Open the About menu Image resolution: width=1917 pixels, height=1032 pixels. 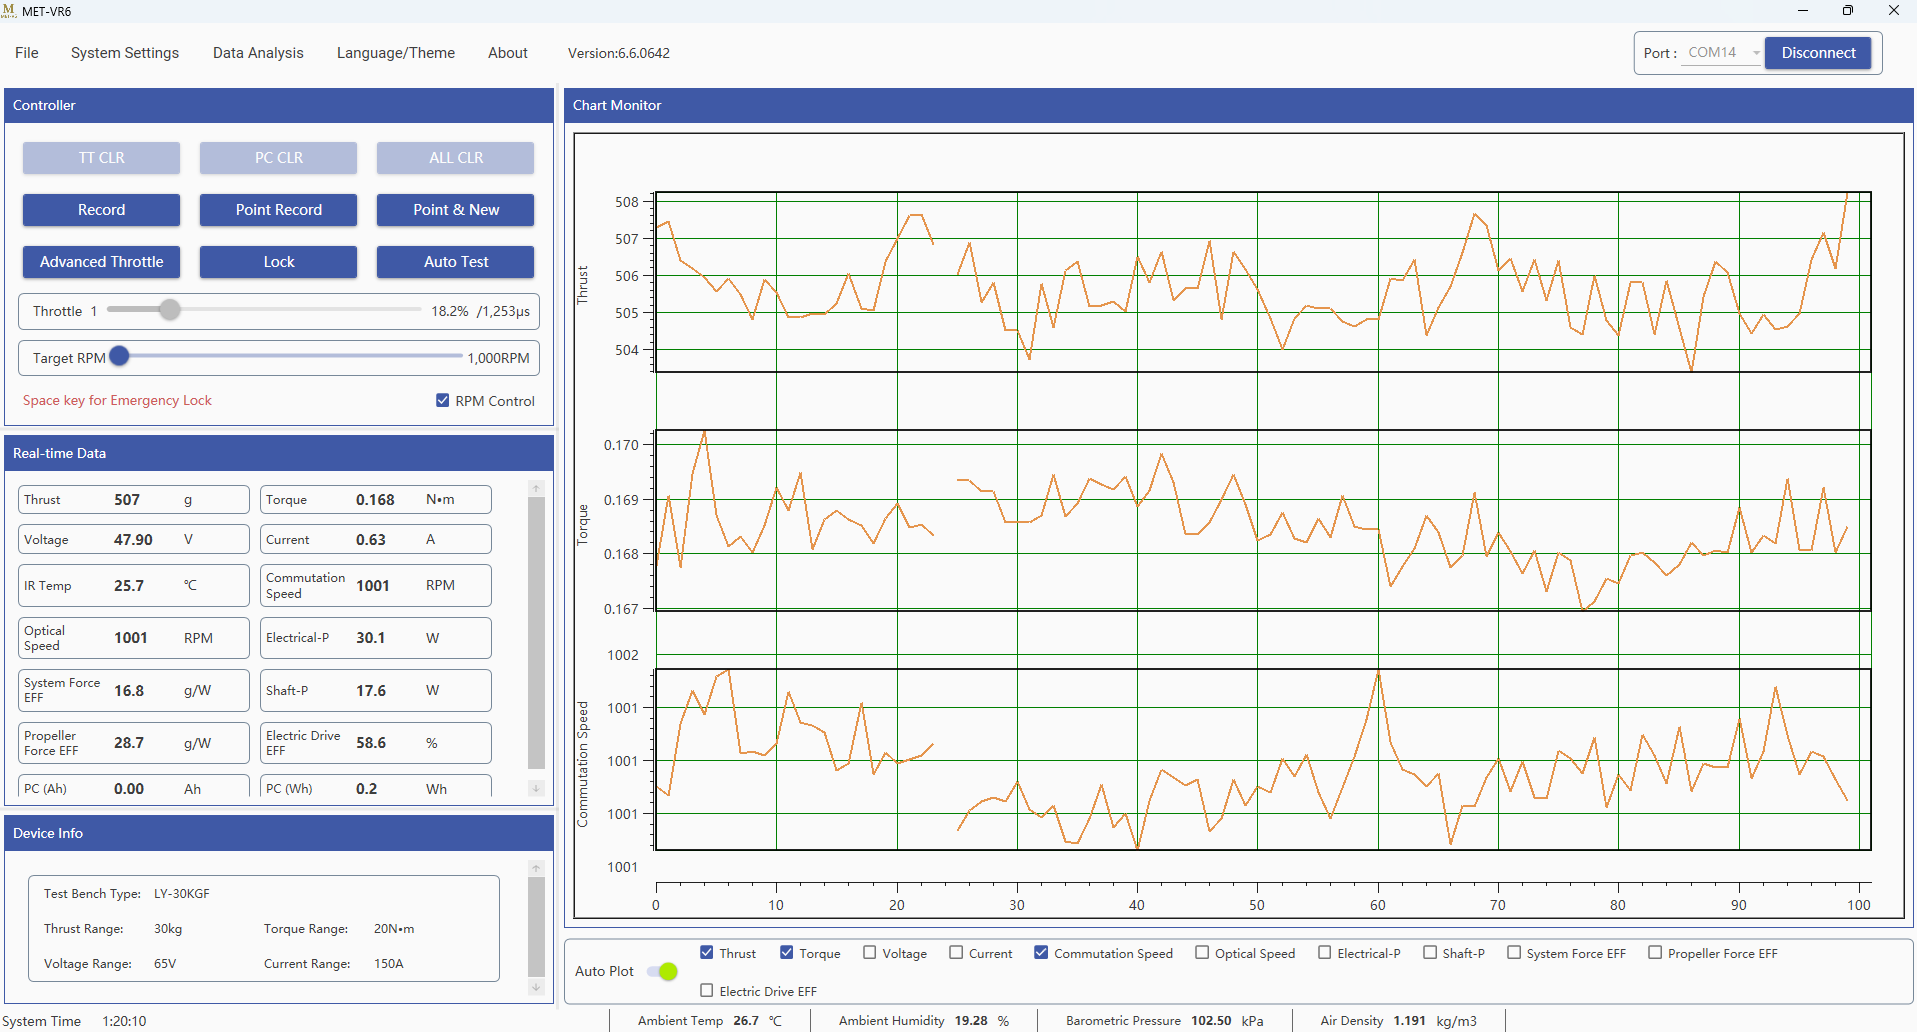(x=508, y=53)
